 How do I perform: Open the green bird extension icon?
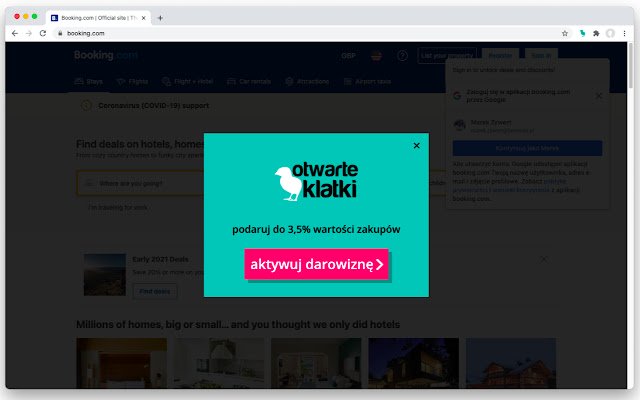[582, 33]
